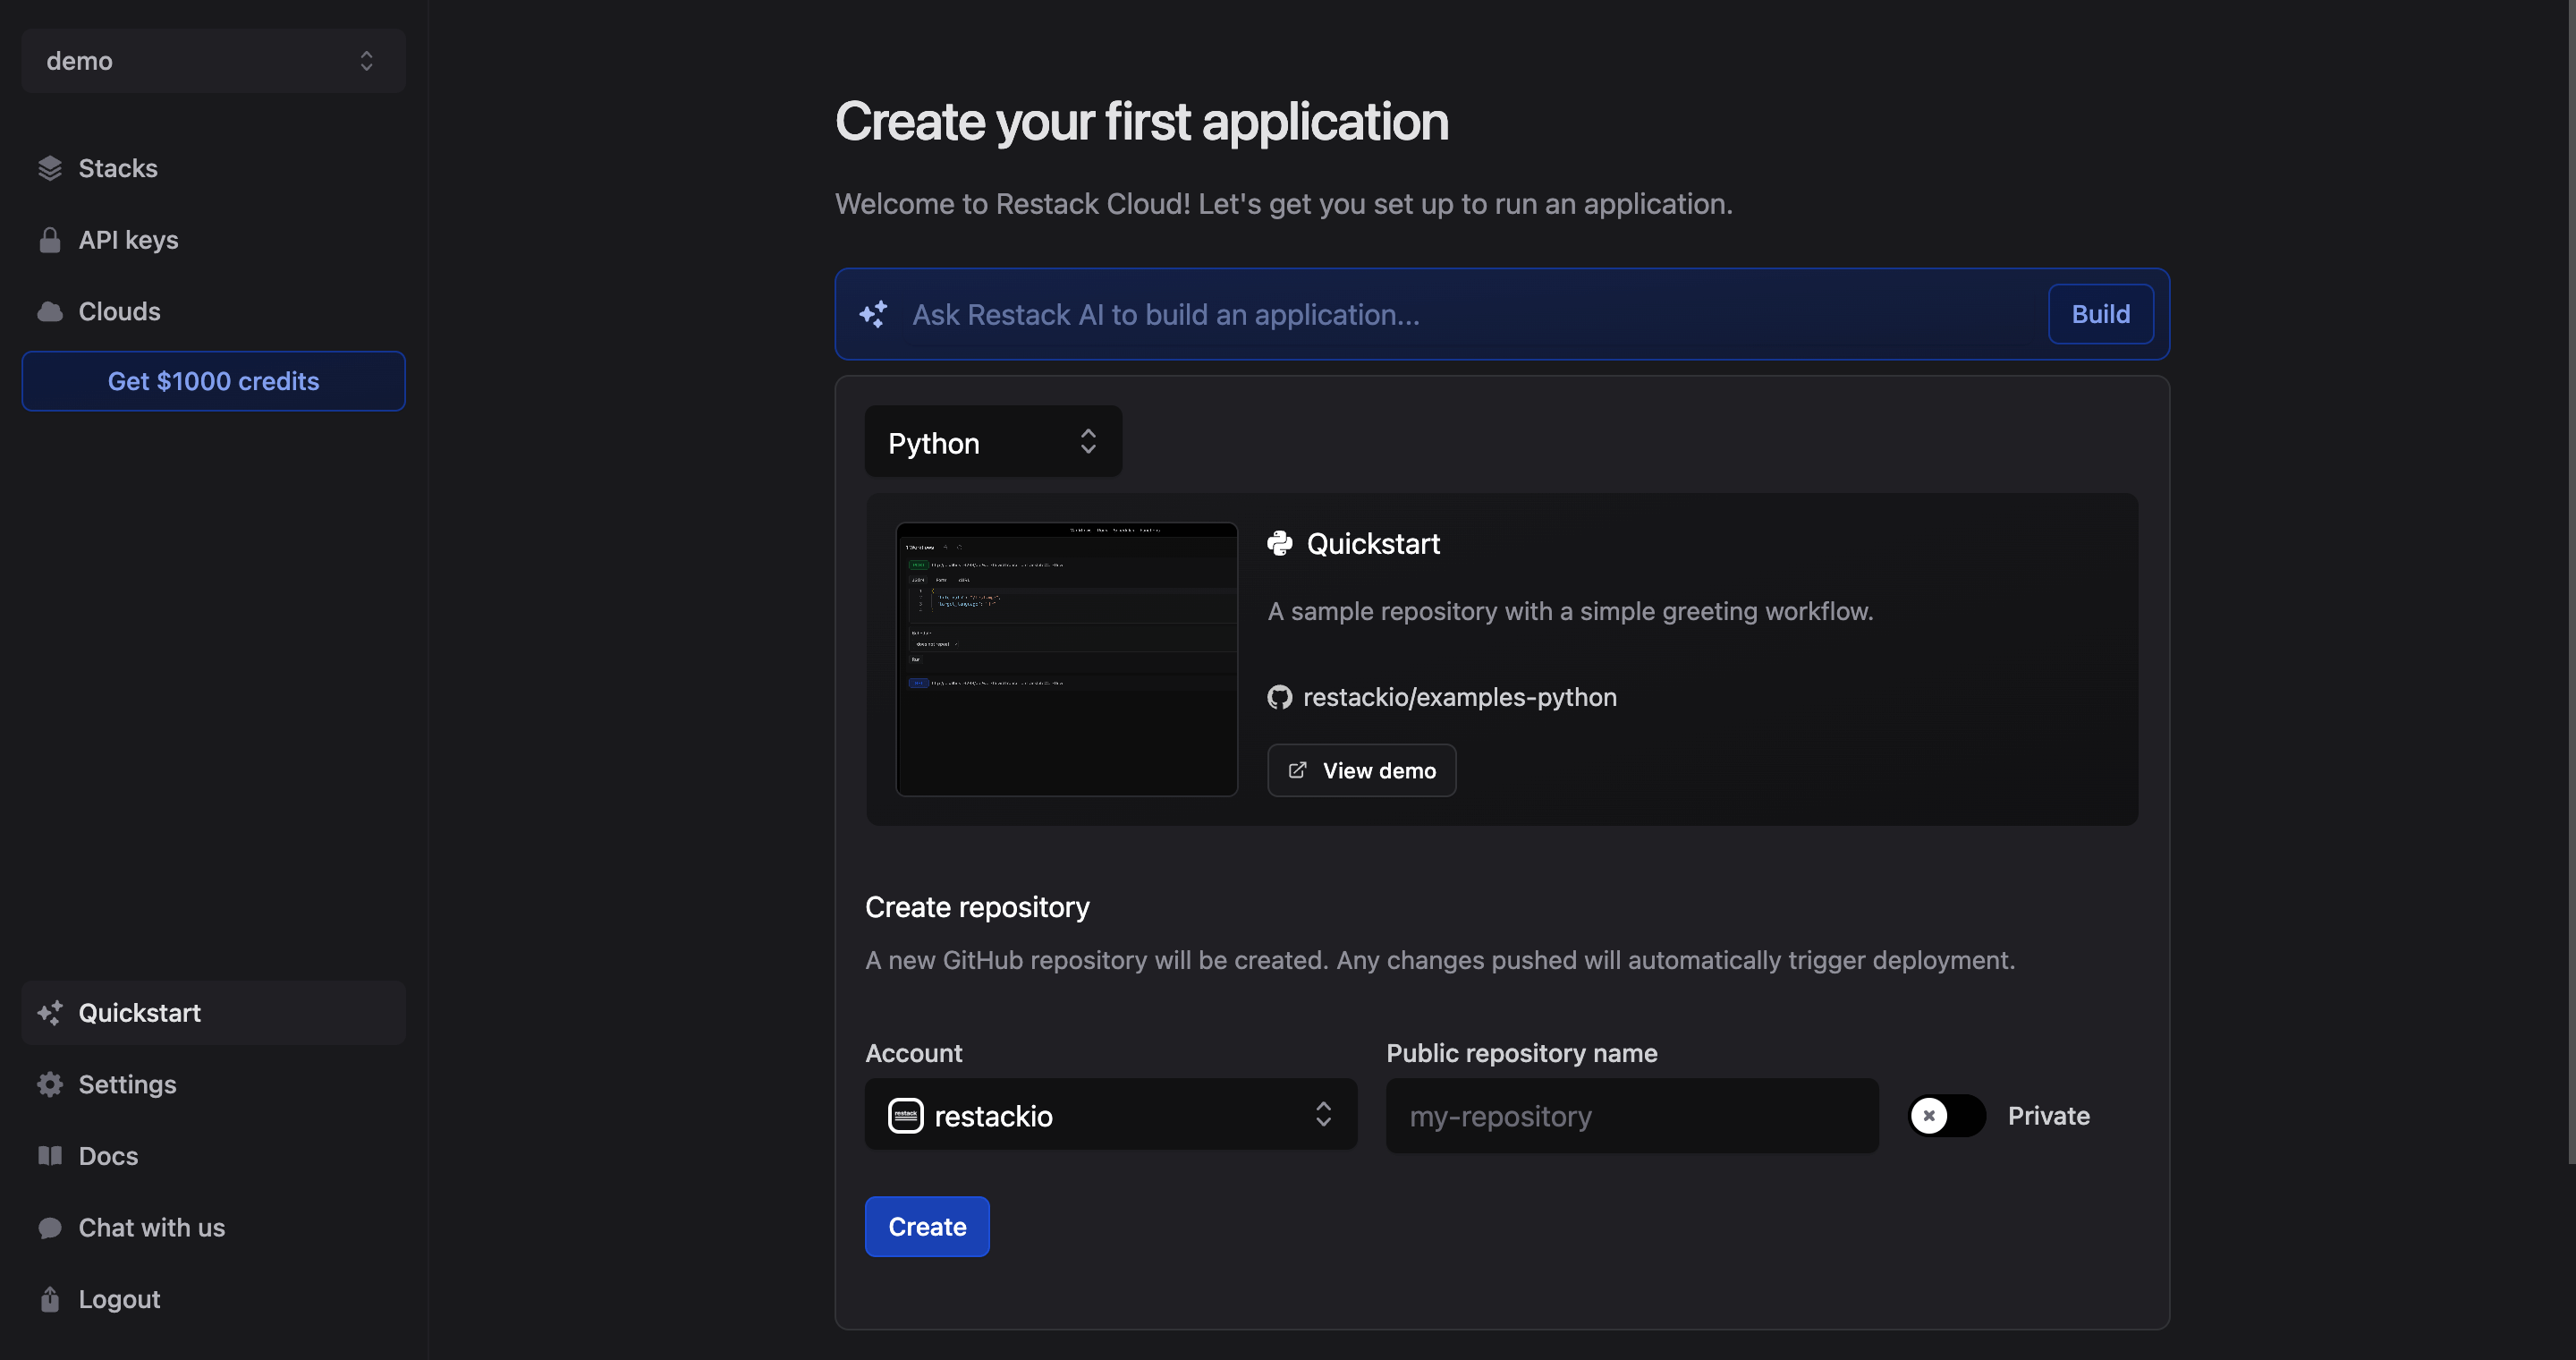Click the sparkle icon in AI prompt bar
Screen dimensions: 2576x1360
coord(873,314)
